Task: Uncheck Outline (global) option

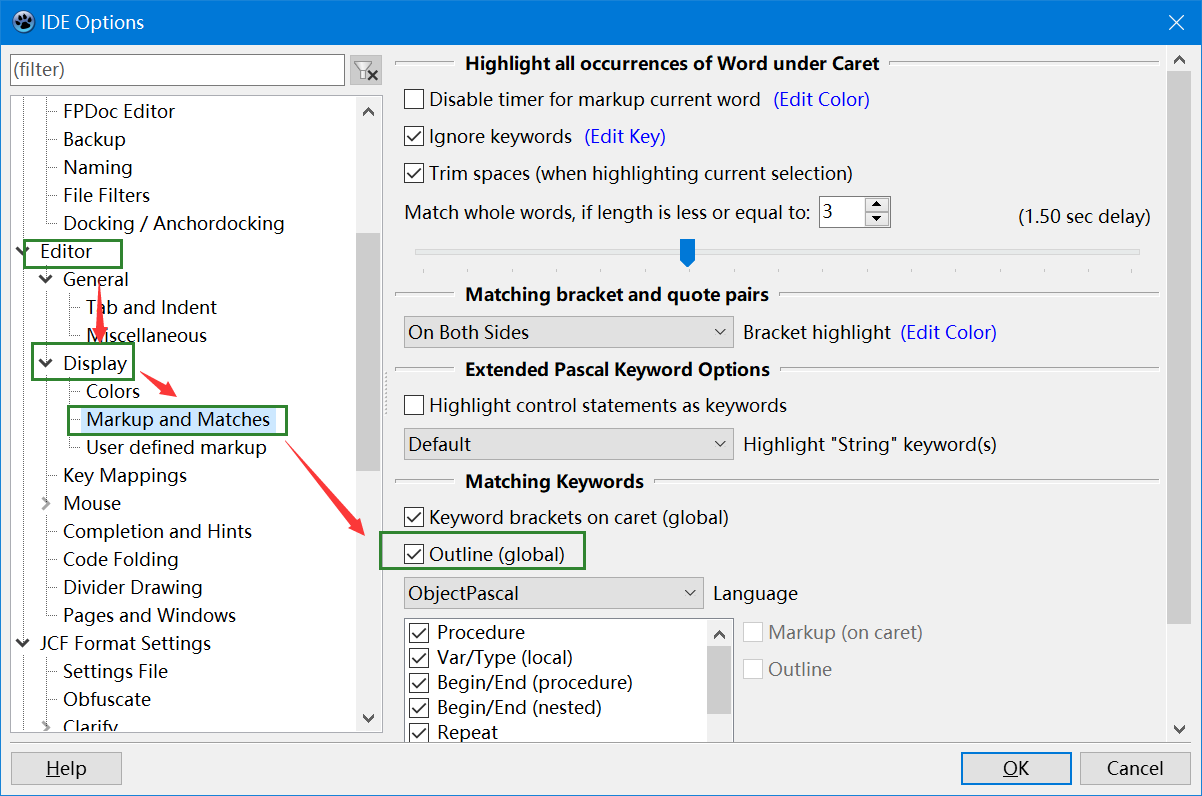Action: (x=414, y=554)
